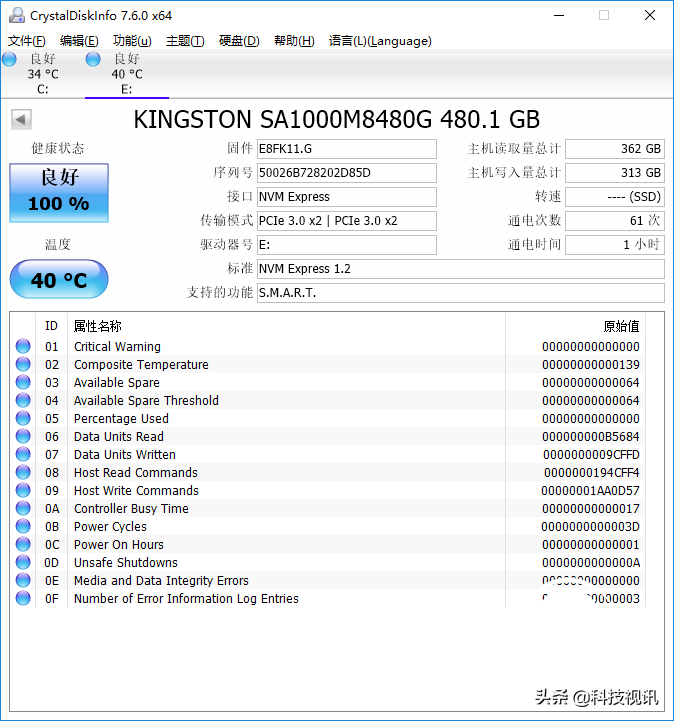Click the interface field NVM Express

(x=347, y=197)
